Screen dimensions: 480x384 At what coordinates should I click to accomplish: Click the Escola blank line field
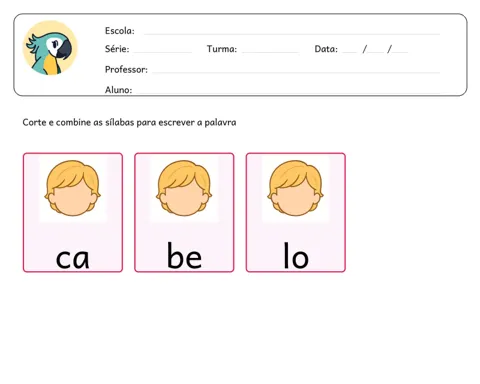(x=292, y=34)
